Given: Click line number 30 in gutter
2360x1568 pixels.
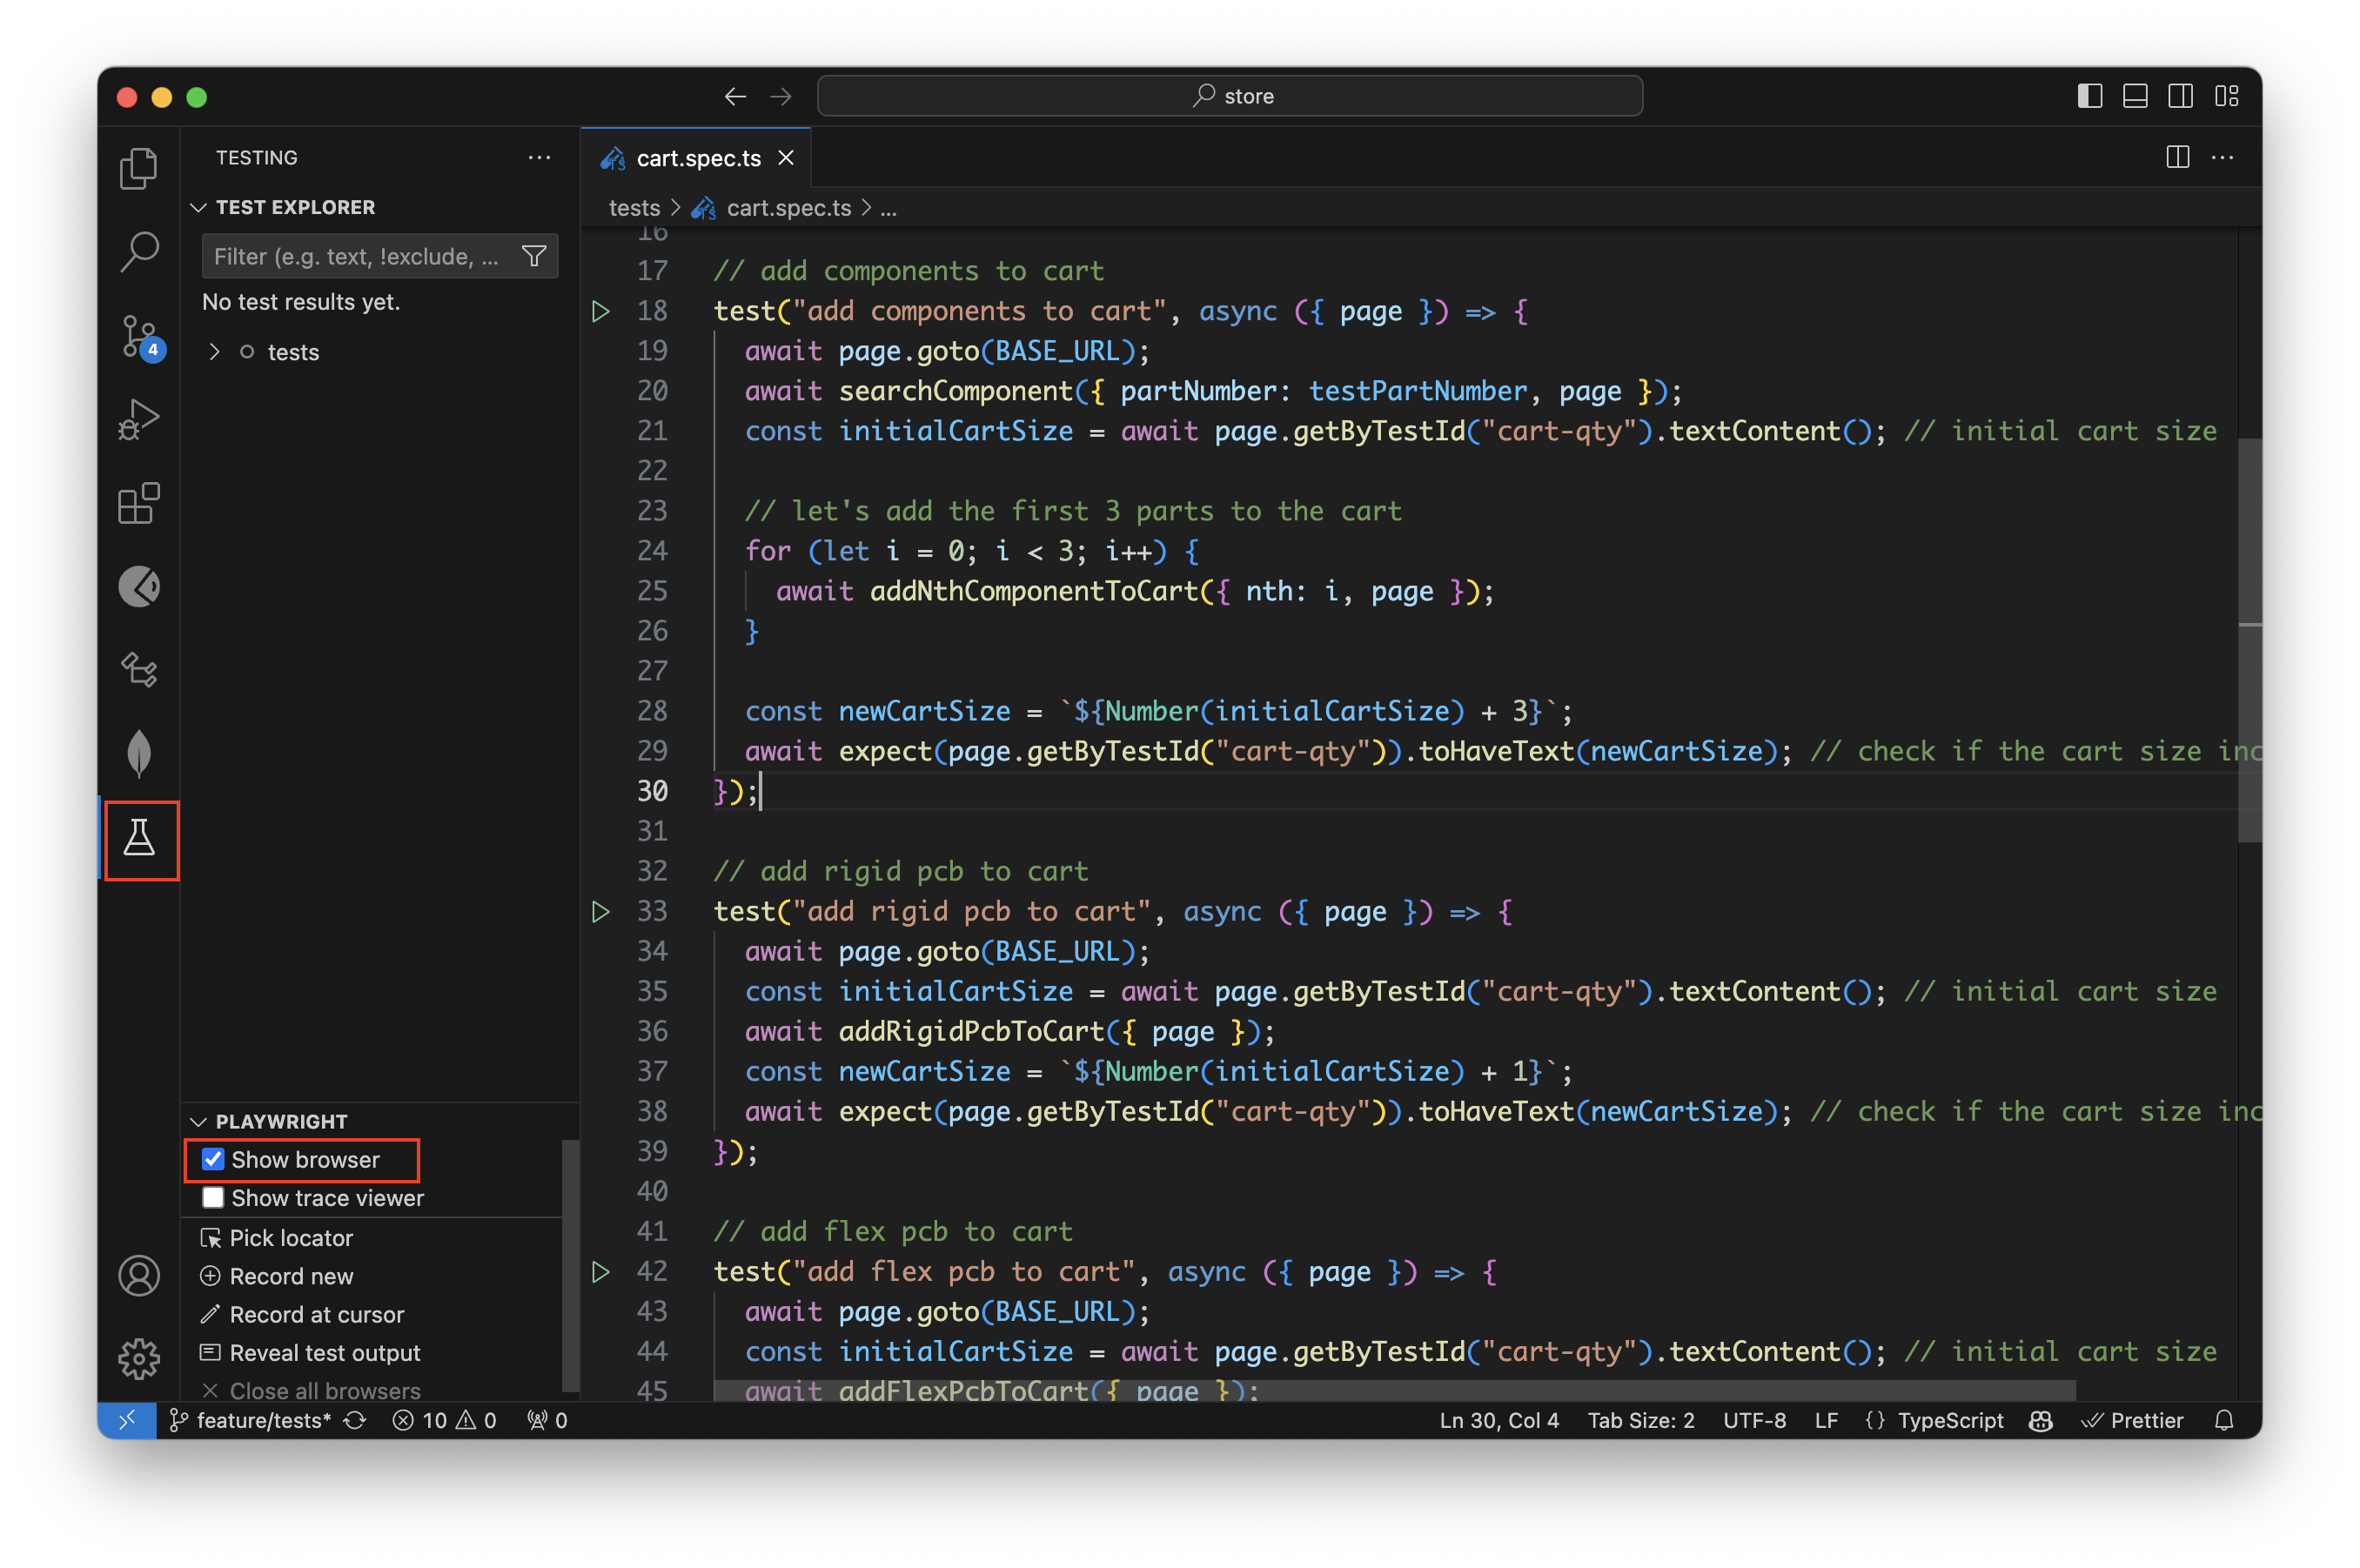Looking at the screenshot, I should point(652,791).
